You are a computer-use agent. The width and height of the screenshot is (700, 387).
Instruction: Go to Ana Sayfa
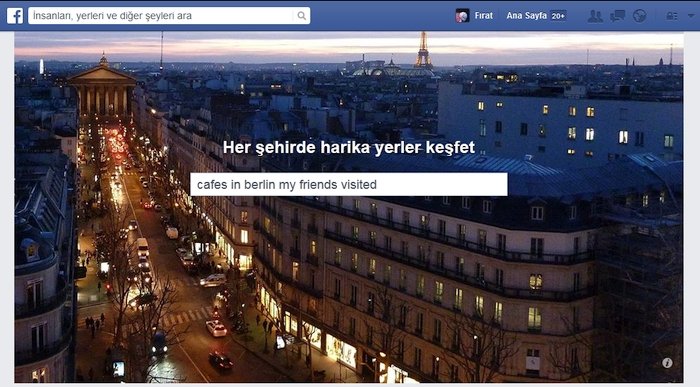(526, 16)
